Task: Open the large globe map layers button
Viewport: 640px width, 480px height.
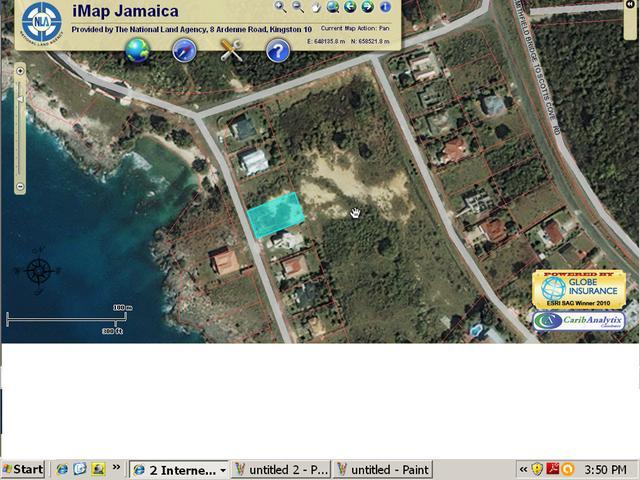Action: (x=137, y=50)
